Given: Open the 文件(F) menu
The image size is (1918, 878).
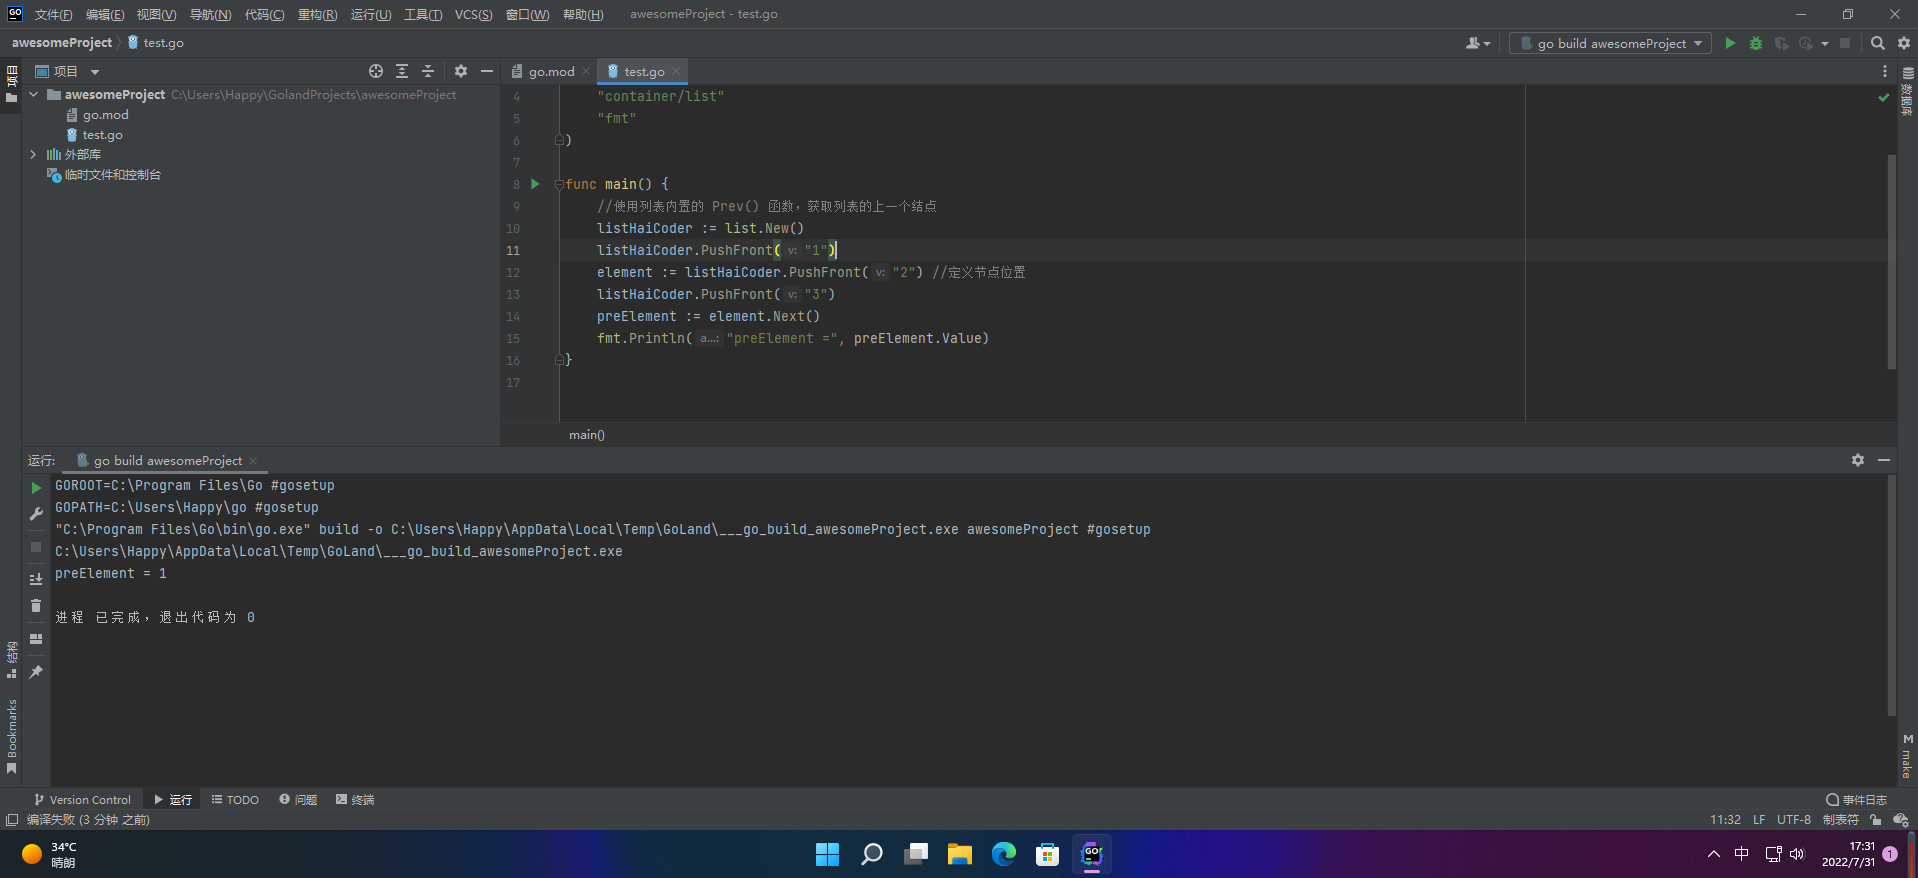Looking at the screenshot, I should [53, 14].
